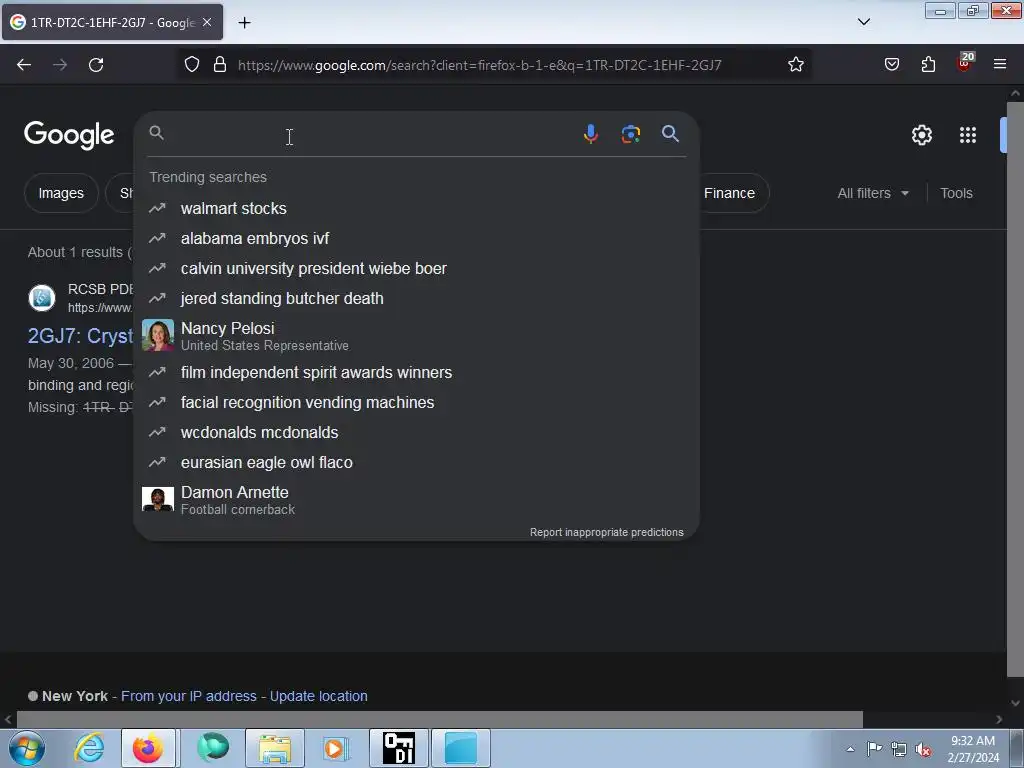The image size is (1024, 768).
Task: Open the '2GJ7: Cryst' result title
Action: point(80,336)
